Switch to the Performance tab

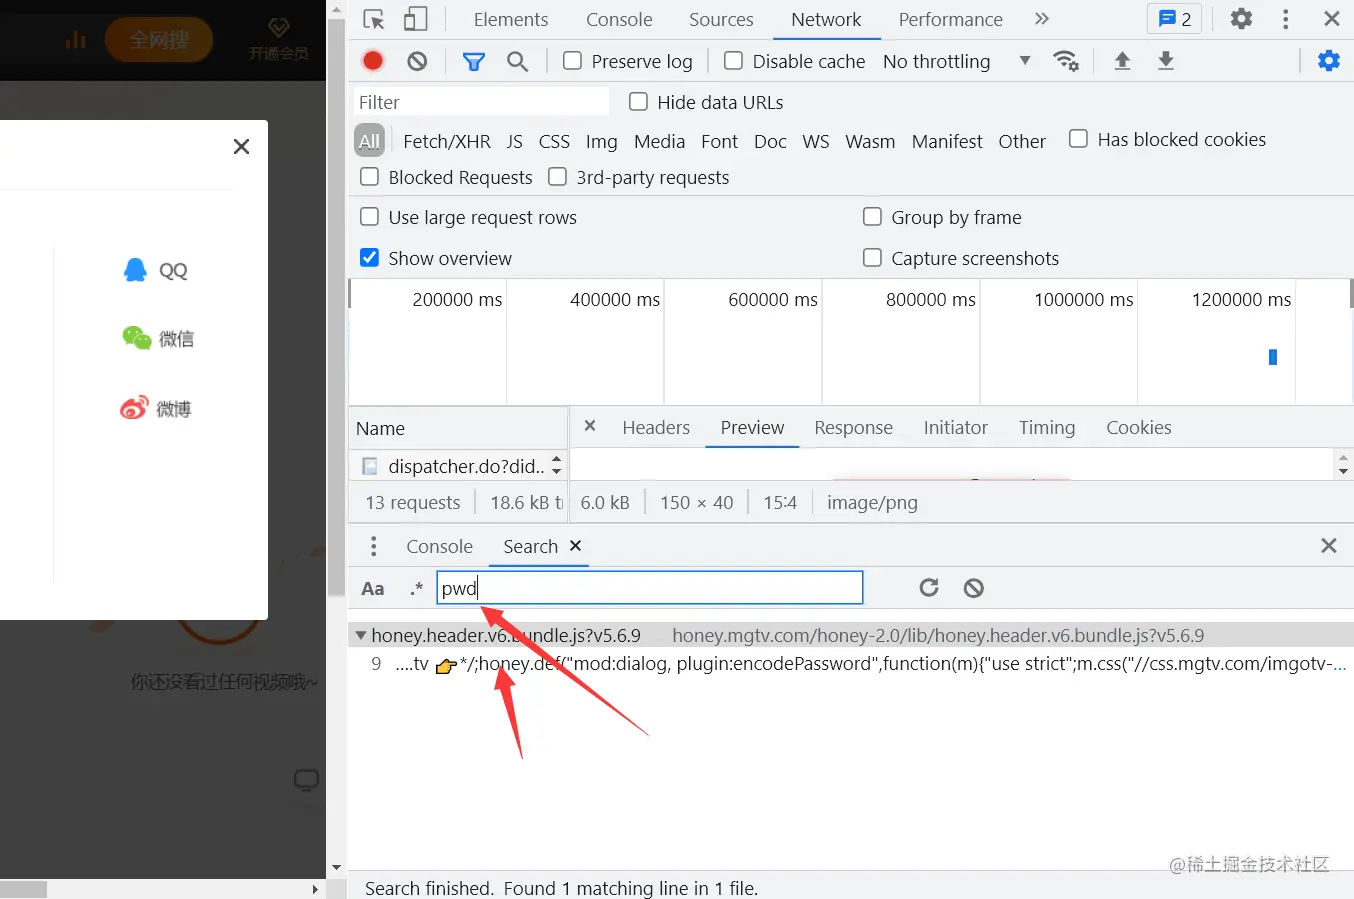950,19
